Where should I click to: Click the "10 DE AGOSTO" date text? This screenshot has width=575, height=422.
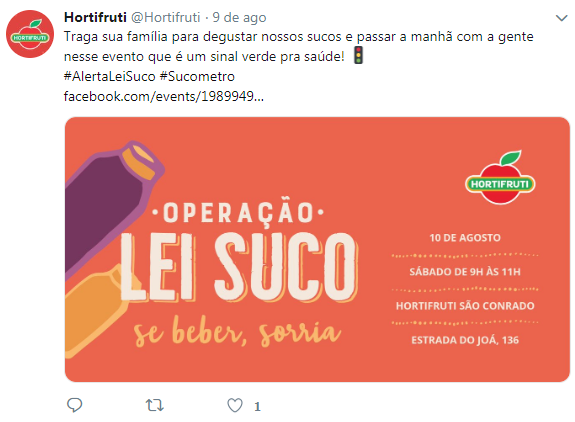(x=465, y=238)
